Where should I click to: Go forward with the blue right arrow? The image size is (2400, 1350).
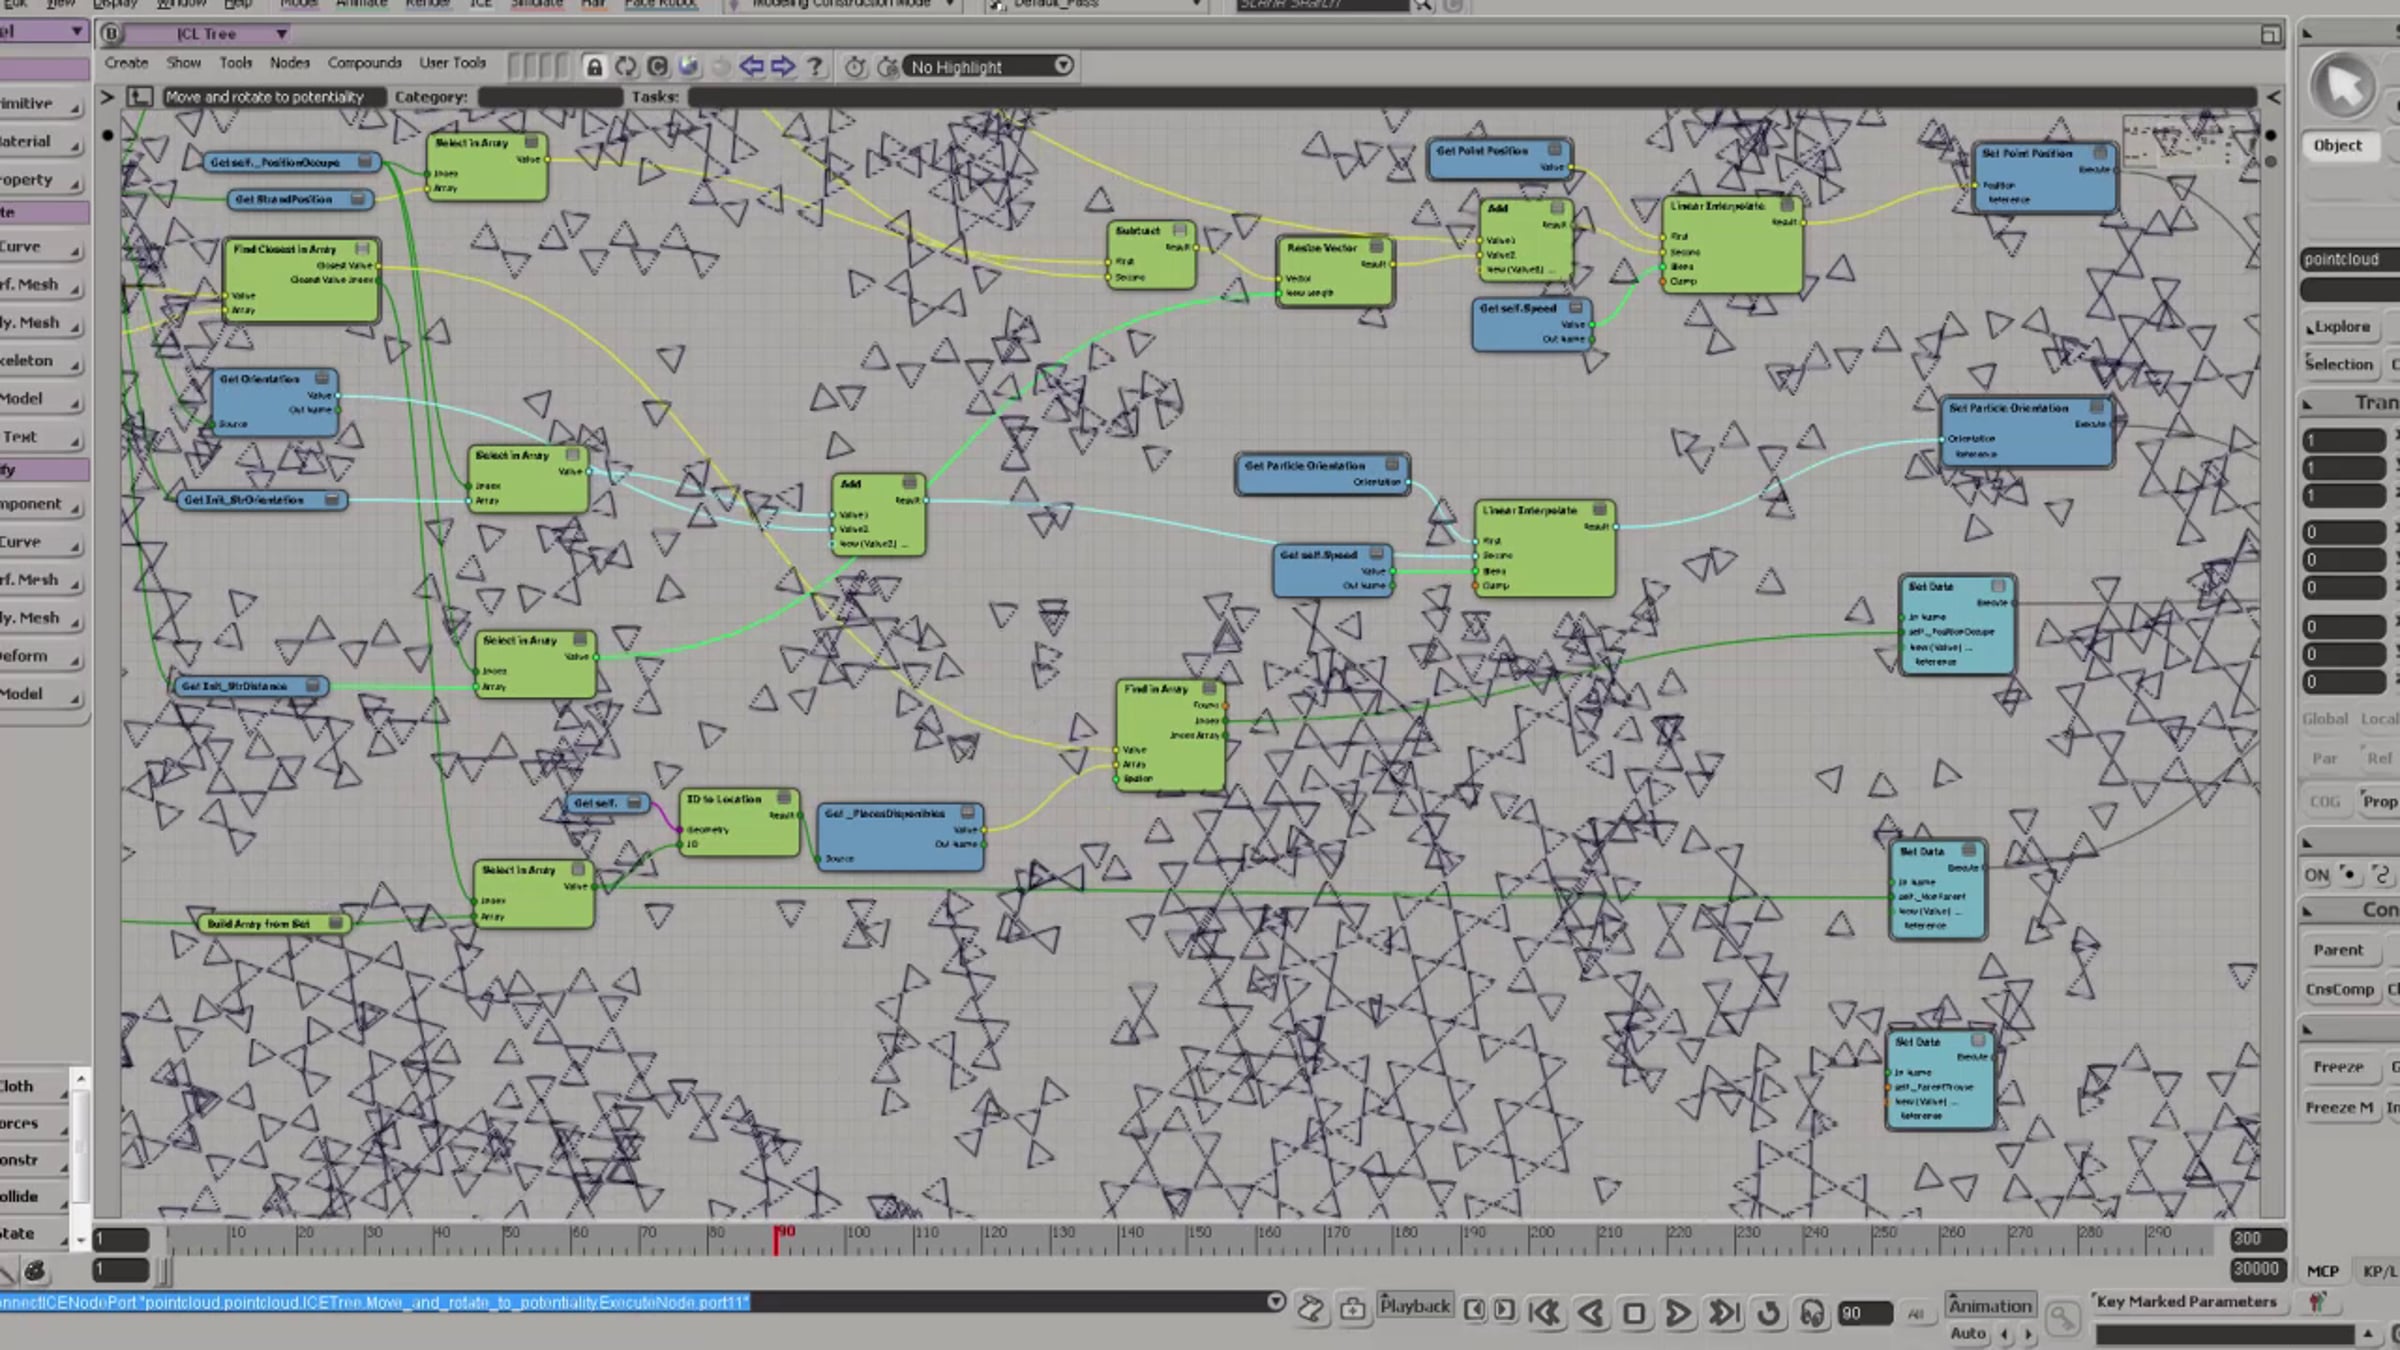click(783, 67)
